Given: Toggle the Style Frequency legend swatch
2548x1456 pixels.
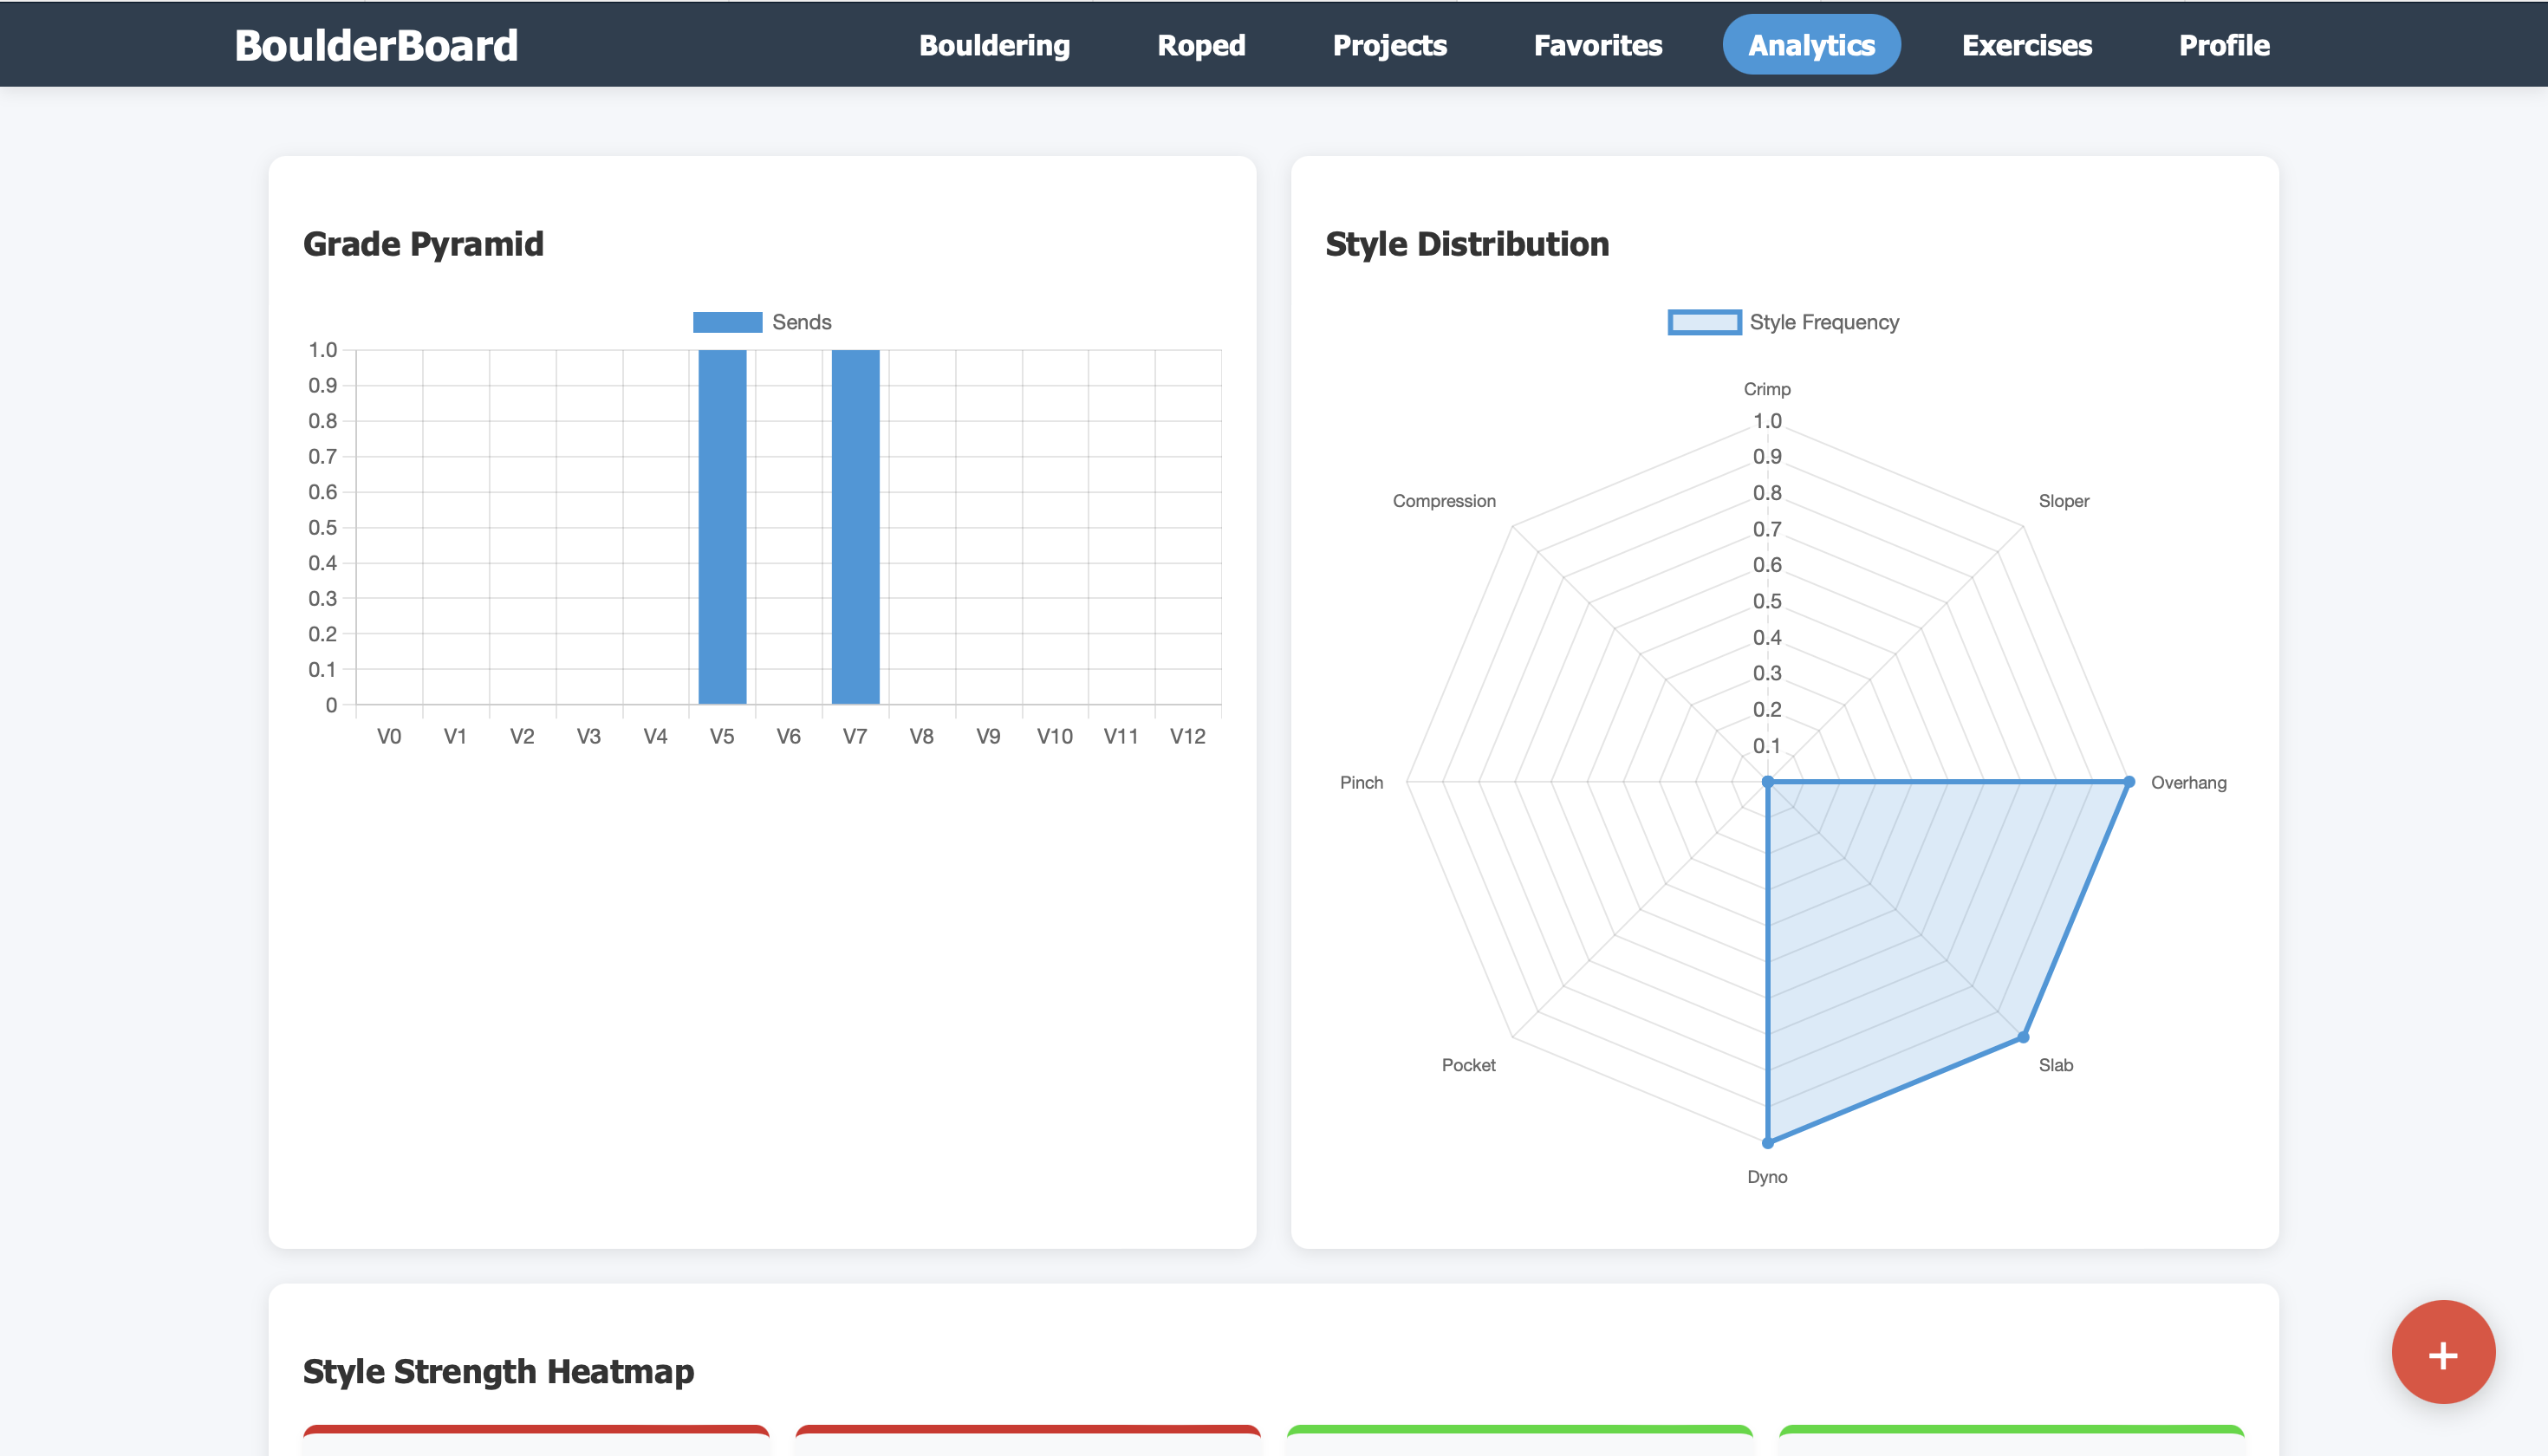Looking at the screenshot, I should pos(1704,322).
